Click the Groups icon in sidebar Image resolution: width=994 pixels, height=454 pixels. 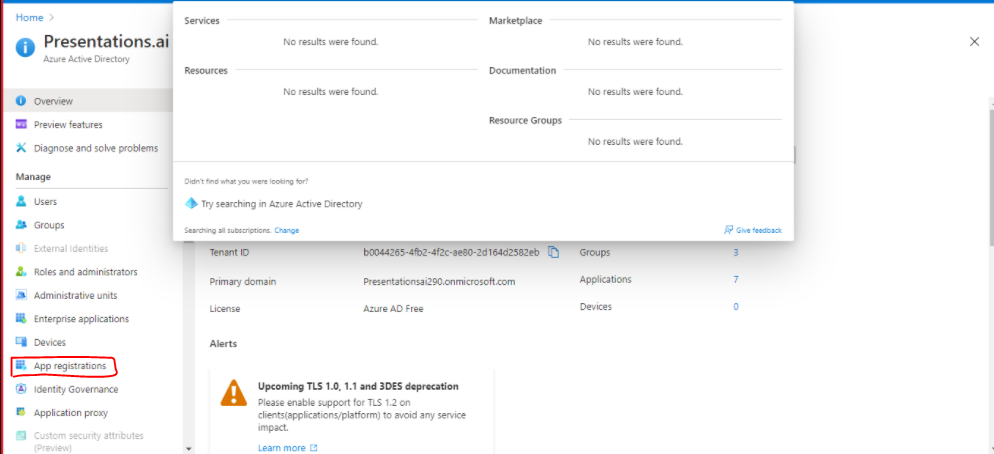21,225
